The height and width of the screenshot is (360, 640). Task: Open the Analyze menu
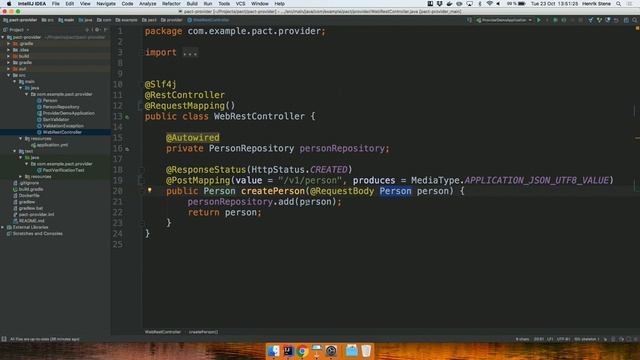click(x=148, y=4)
